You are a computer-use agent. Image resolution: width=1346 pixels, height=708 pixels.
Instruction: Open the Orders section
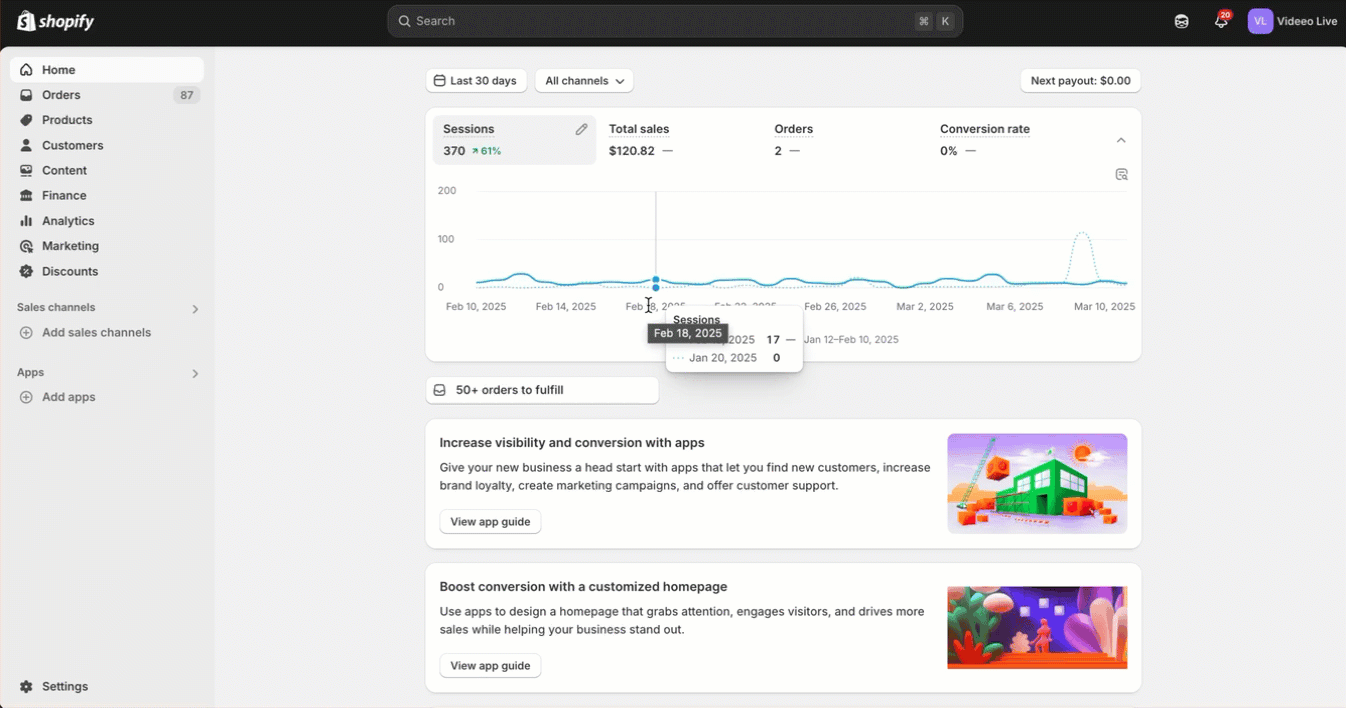pos(107,95)
